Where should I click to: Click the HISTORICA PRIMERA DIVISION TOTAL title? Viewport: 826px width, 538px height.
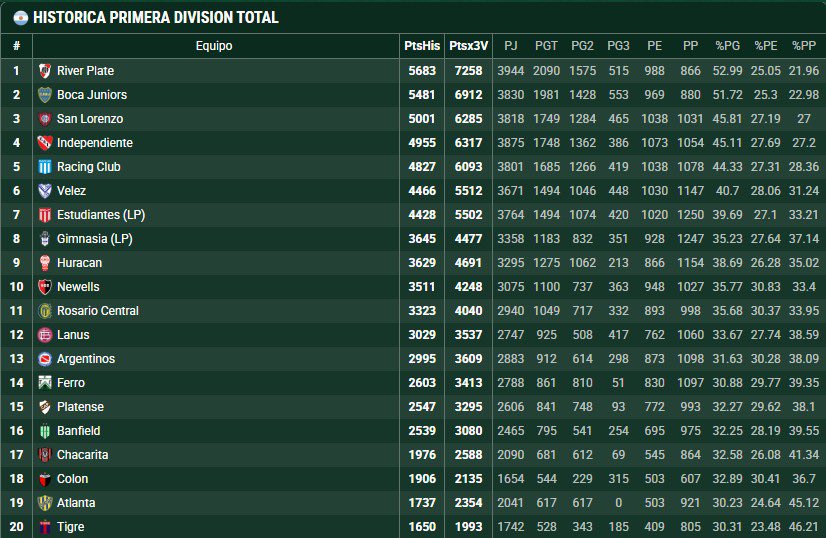[155, 18]
